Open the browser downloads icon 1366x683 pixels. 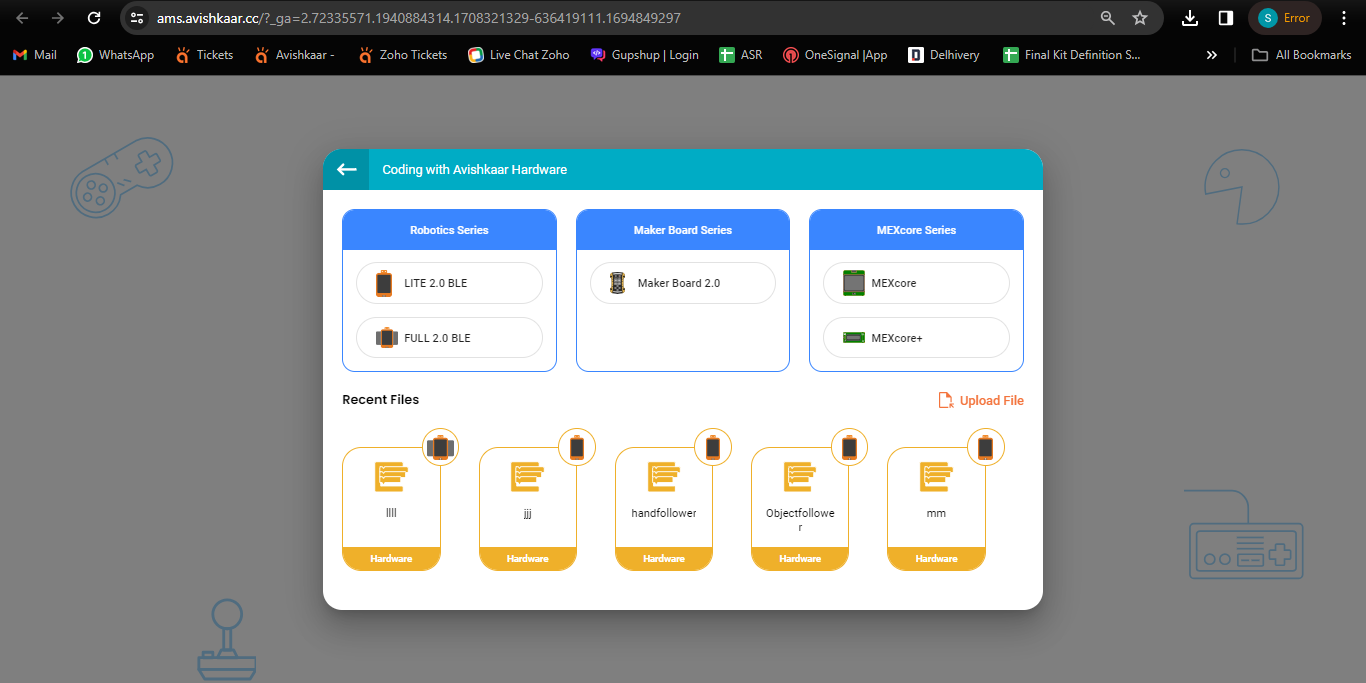click(1190, 18)
